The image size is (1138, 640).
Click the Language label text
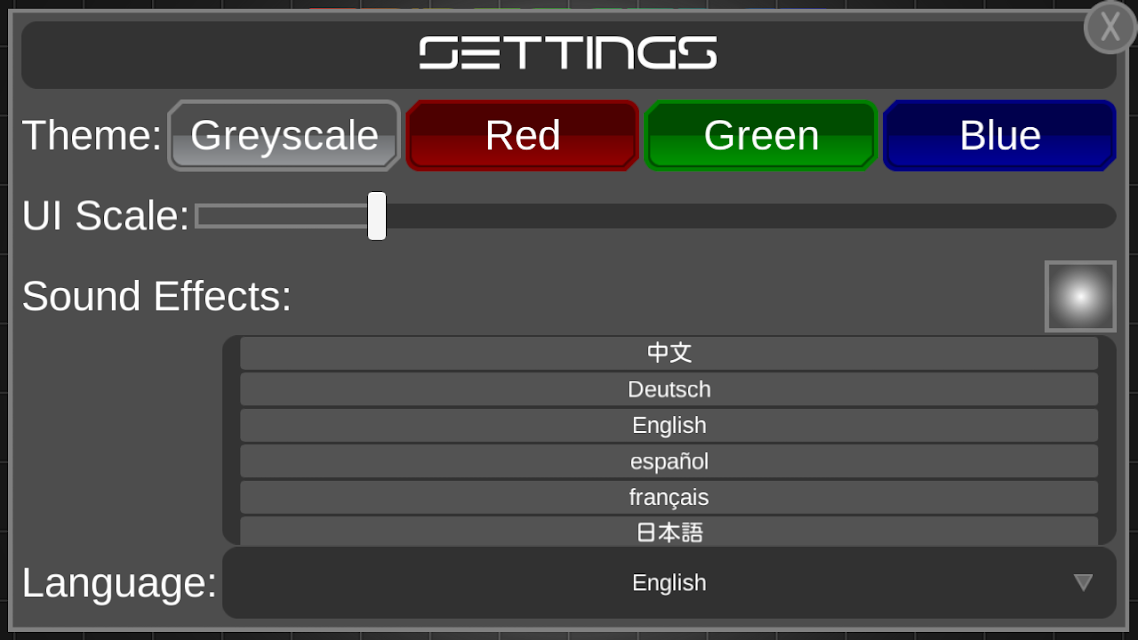[x=120, y=583]
